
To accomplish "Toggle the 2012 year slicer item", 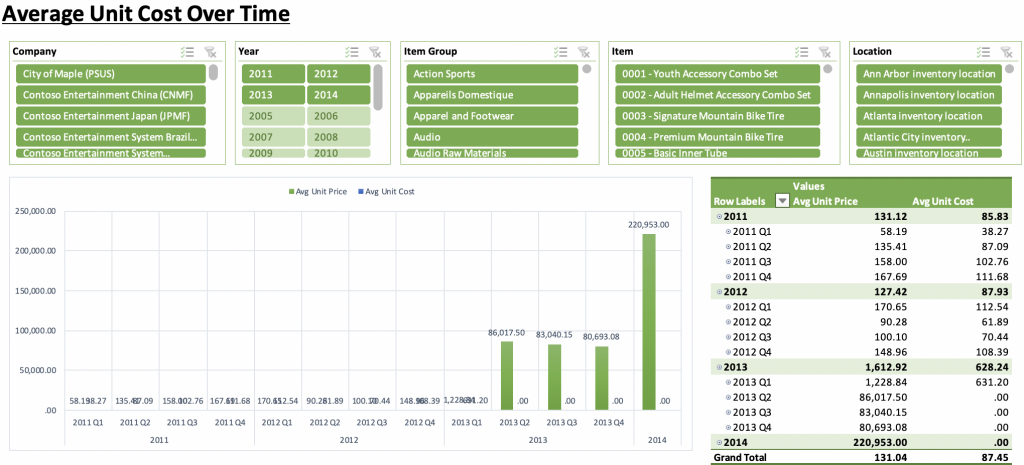I will (338, 74).
